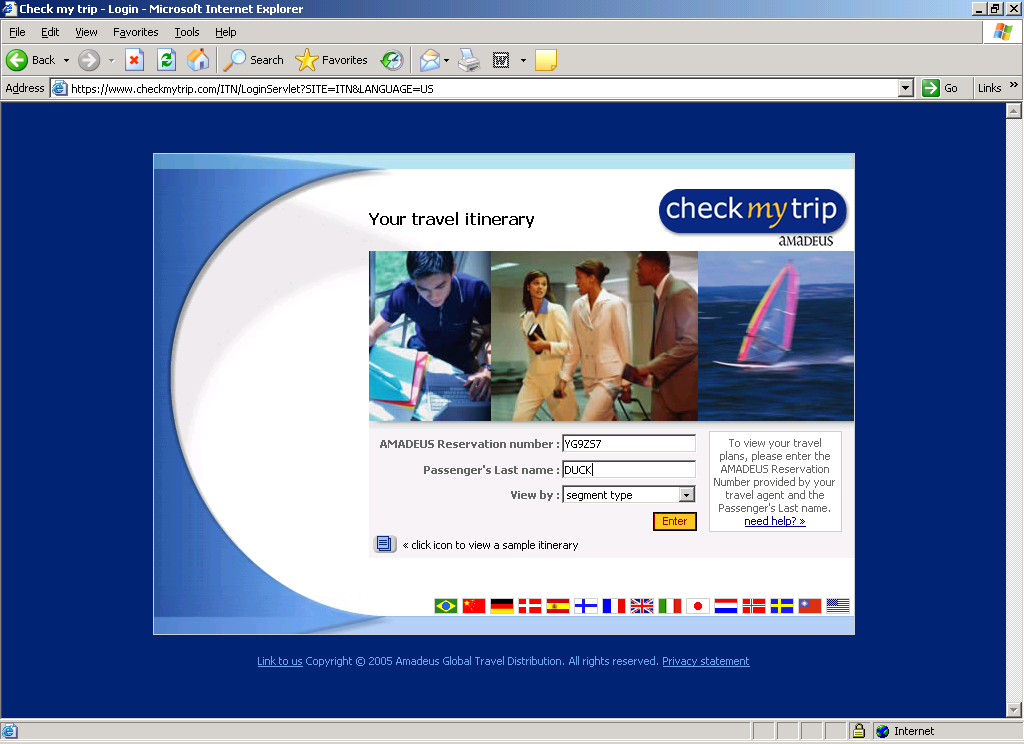1024x744 pixels.
Task: Open the Search pane in toolbar
Action: (253, 60)
